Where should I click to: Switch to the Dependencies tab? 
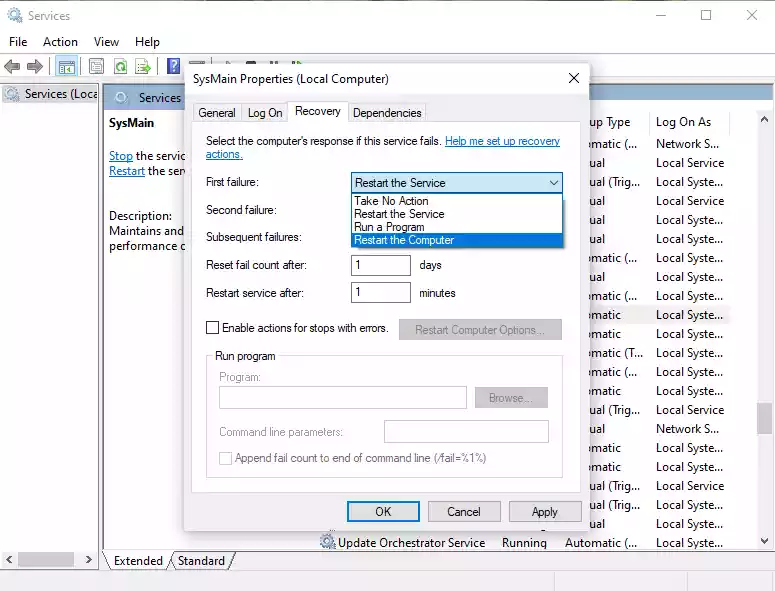[x=387, y=113]
